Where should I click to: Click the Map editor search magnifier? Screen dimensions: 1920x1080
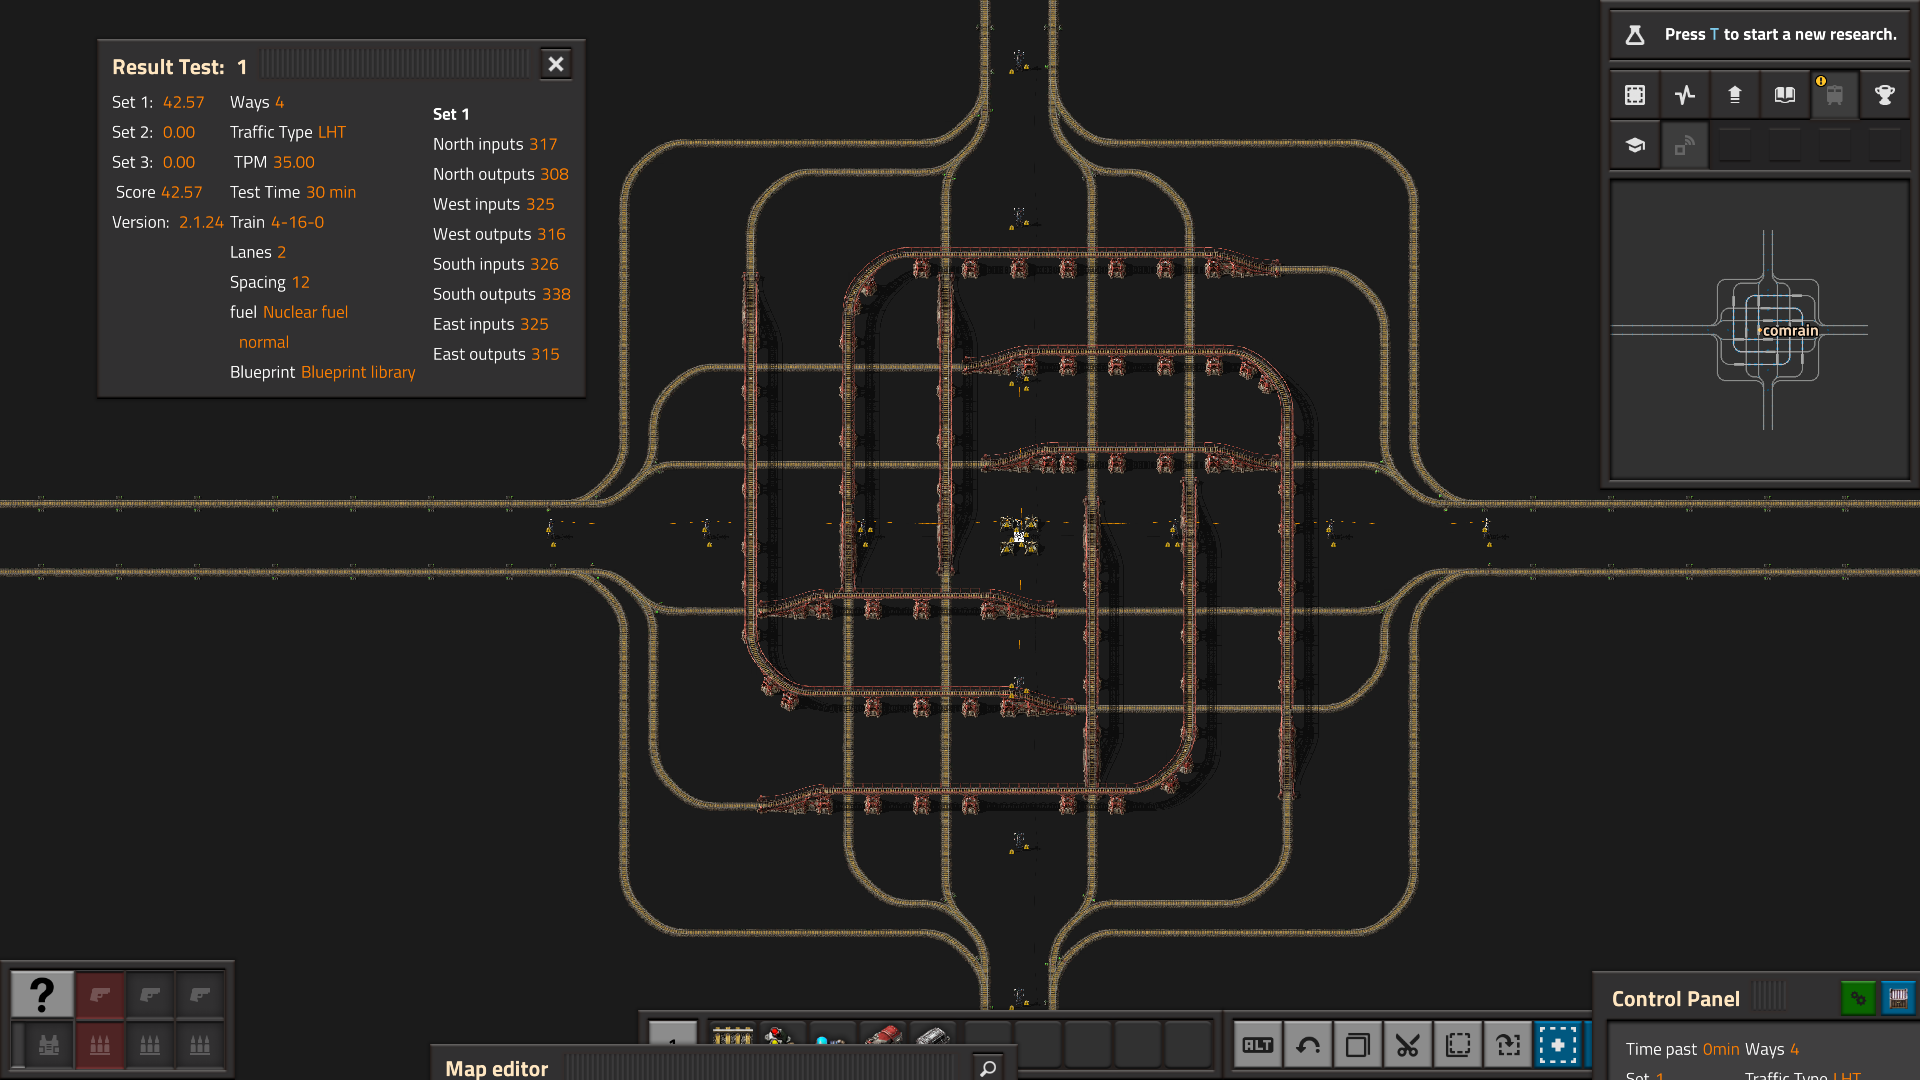point(988,1068)
